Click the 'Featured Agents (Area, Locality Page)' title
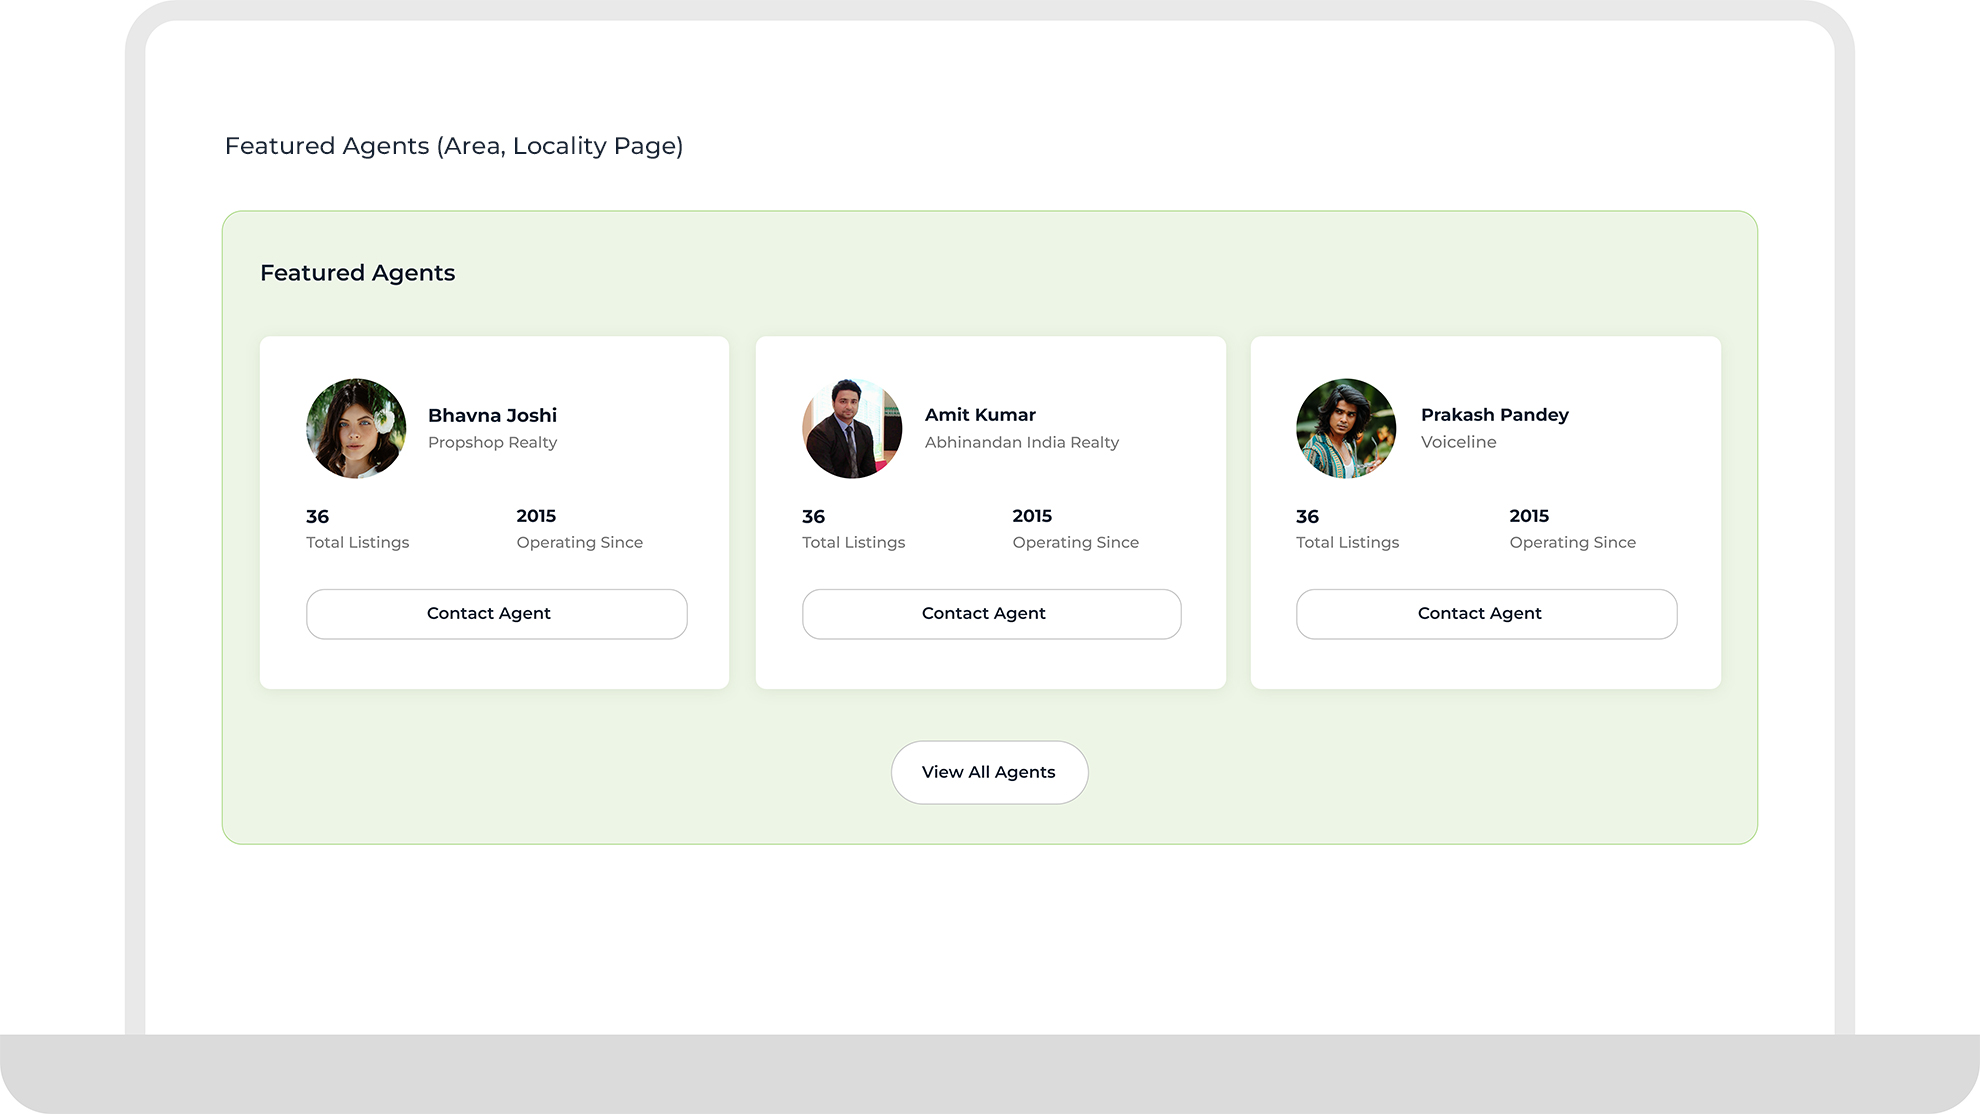This screenshot has height=1114, width=1980. 454,146
